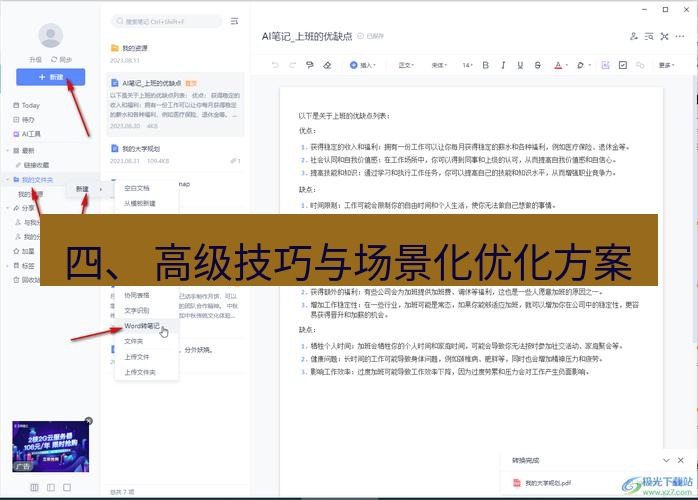Open the three-dot more options menu
698x500 pixels.
point(680,37)
